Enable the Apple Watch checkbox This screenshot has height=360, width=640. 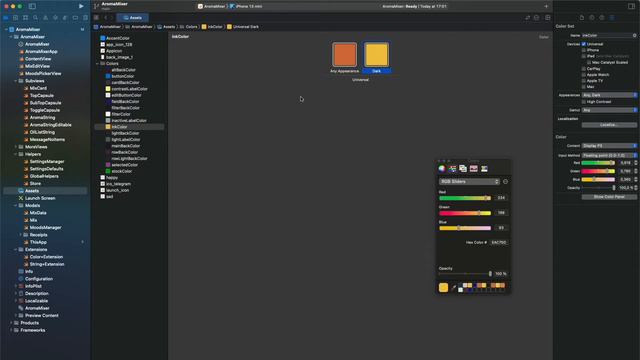tap(584, 75)
